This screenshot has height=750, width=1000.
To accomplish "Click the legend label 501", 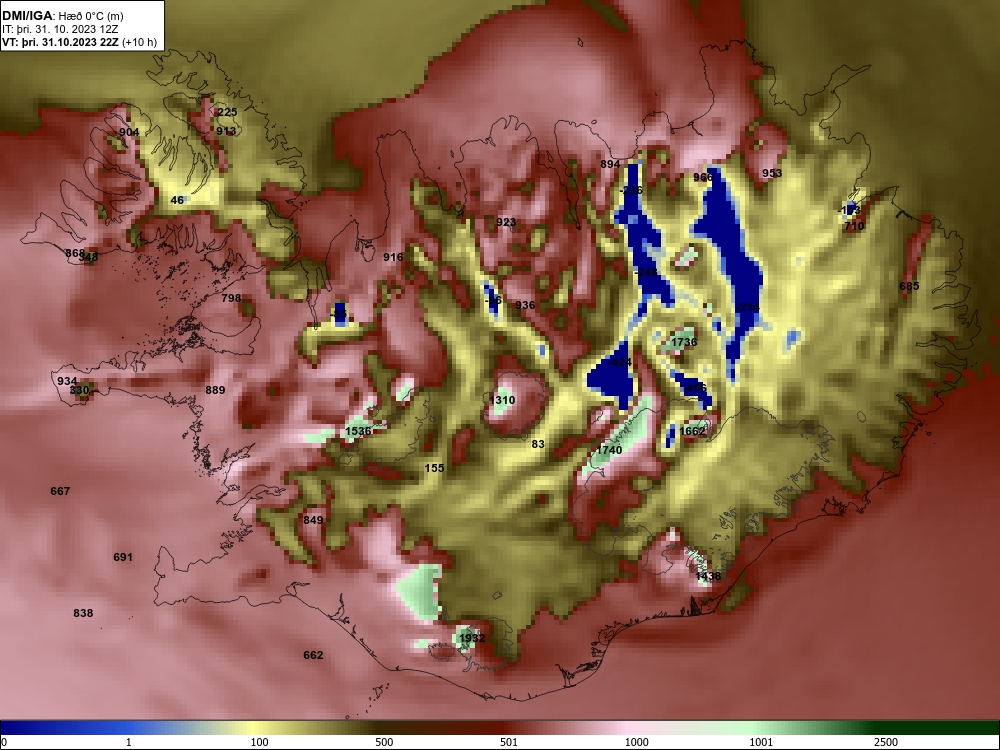I will coord(509,742).
